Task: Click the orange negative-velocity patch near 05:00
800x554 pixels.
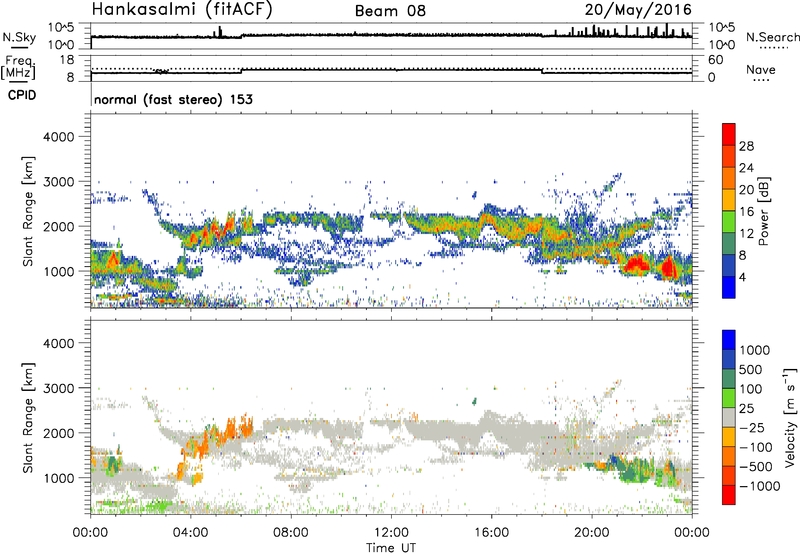Action: (x=232, y=430)
